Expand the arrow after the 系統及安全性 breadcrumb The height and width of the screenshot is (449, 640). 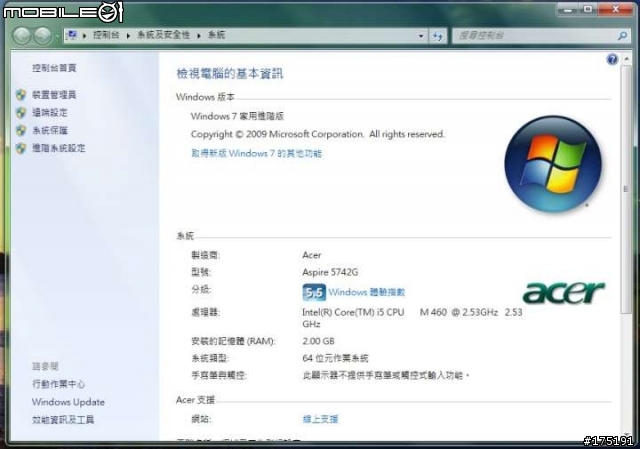pyautogui.click(x=199, y=36)
